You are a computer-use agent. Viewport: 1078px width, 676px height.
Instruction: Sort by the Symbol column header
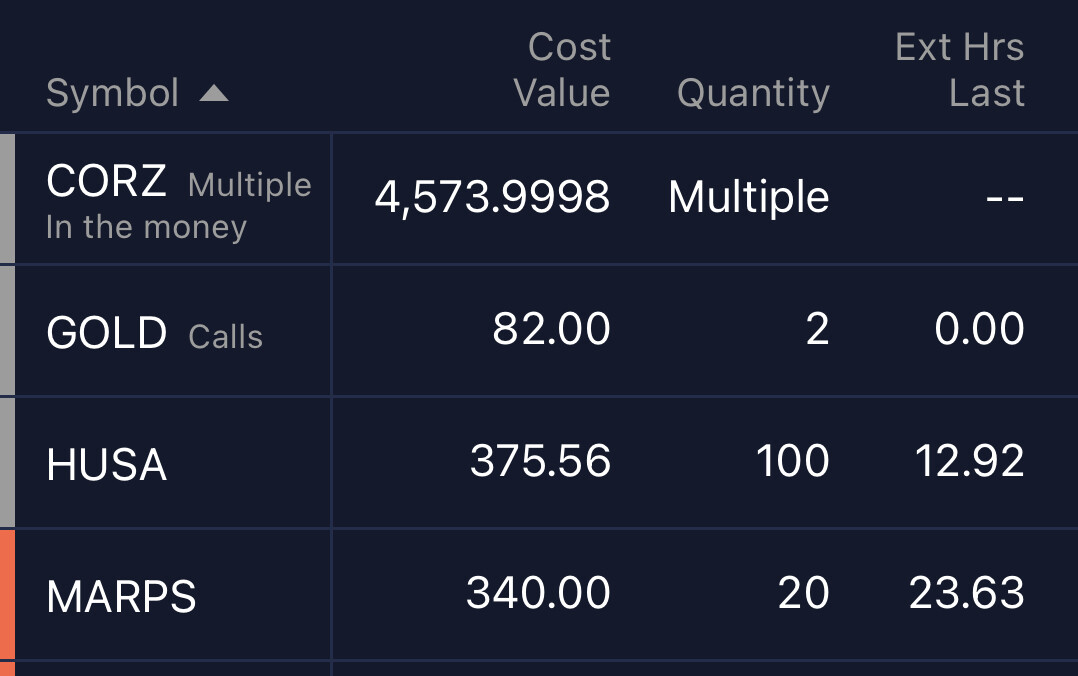113,93
